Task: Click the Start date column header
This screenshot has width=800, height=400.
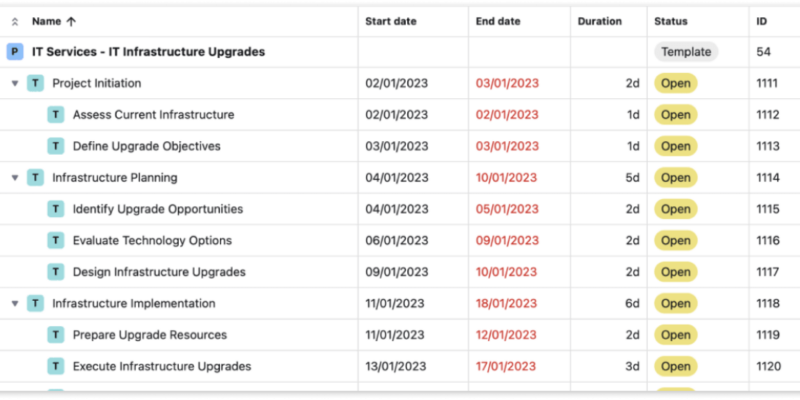Action: point(391,21)
